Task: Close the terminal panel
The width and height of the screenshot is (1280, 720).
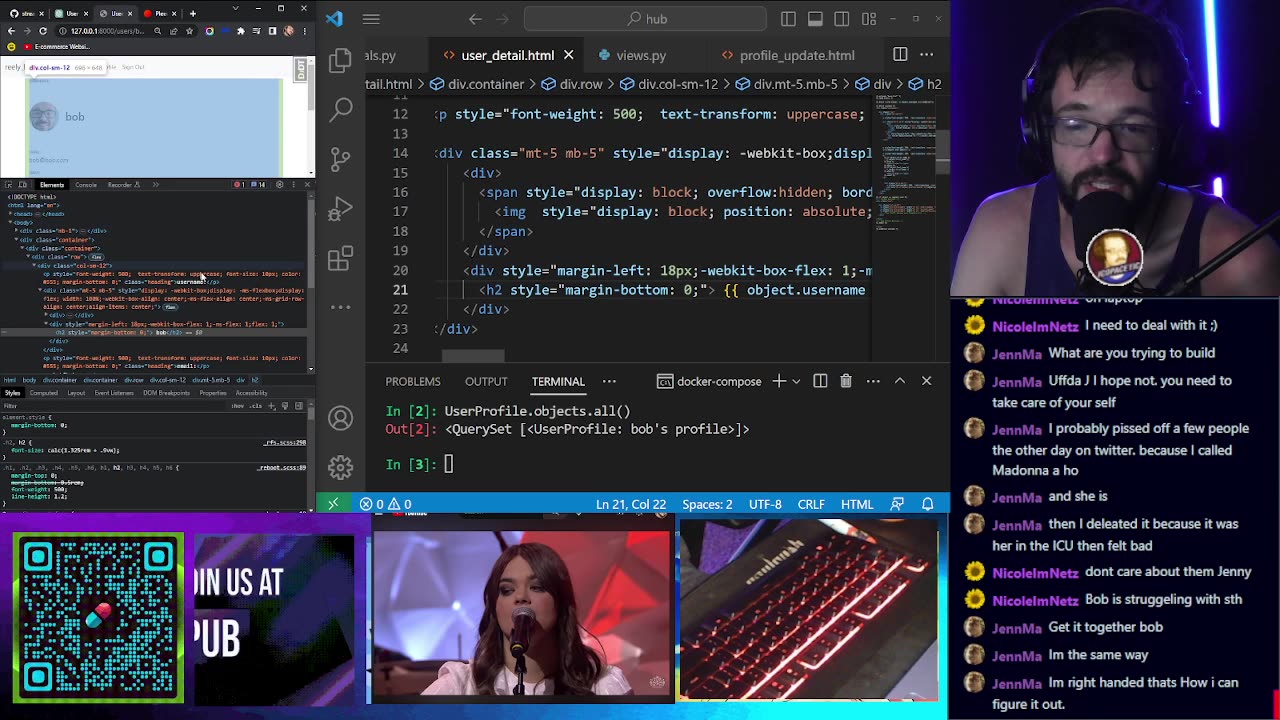Action: (x=926, y=381)
